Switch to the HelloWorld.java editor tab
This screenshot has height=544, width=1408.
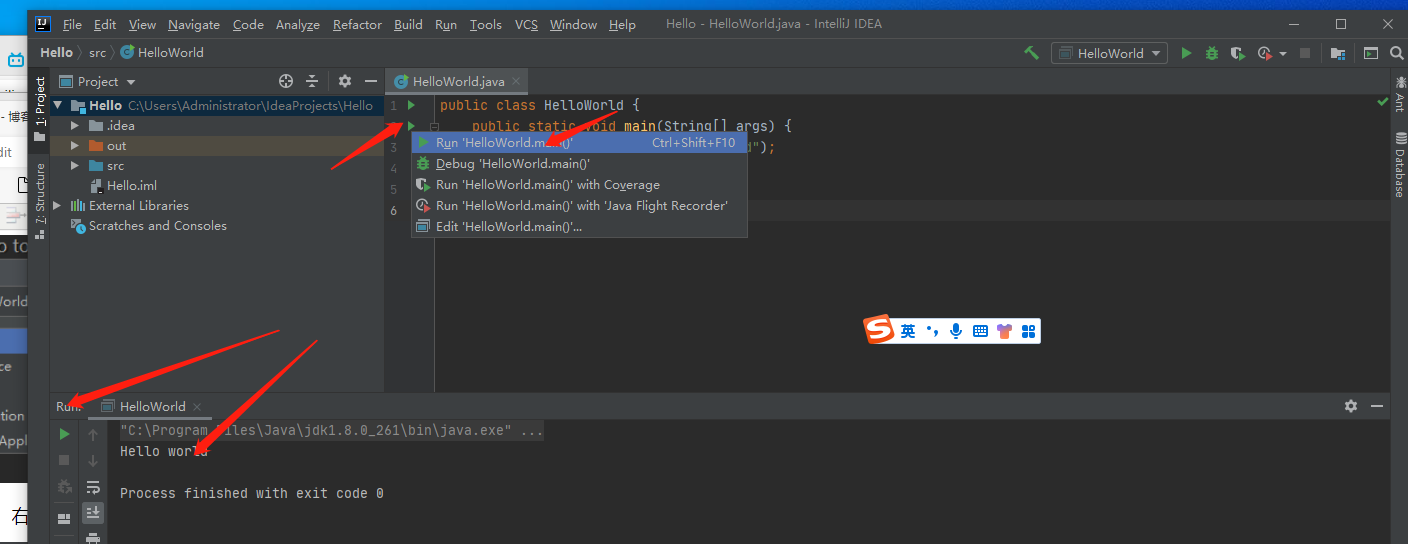[458, 81]
